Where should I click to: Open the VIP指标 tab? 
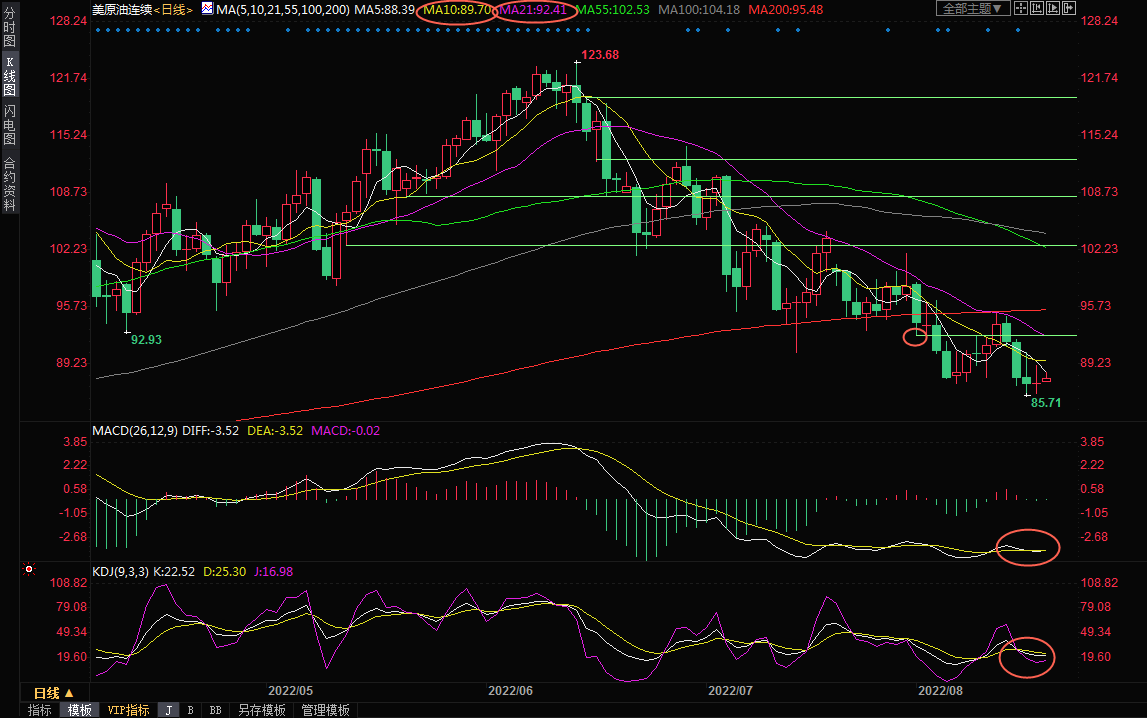[128, 710]
